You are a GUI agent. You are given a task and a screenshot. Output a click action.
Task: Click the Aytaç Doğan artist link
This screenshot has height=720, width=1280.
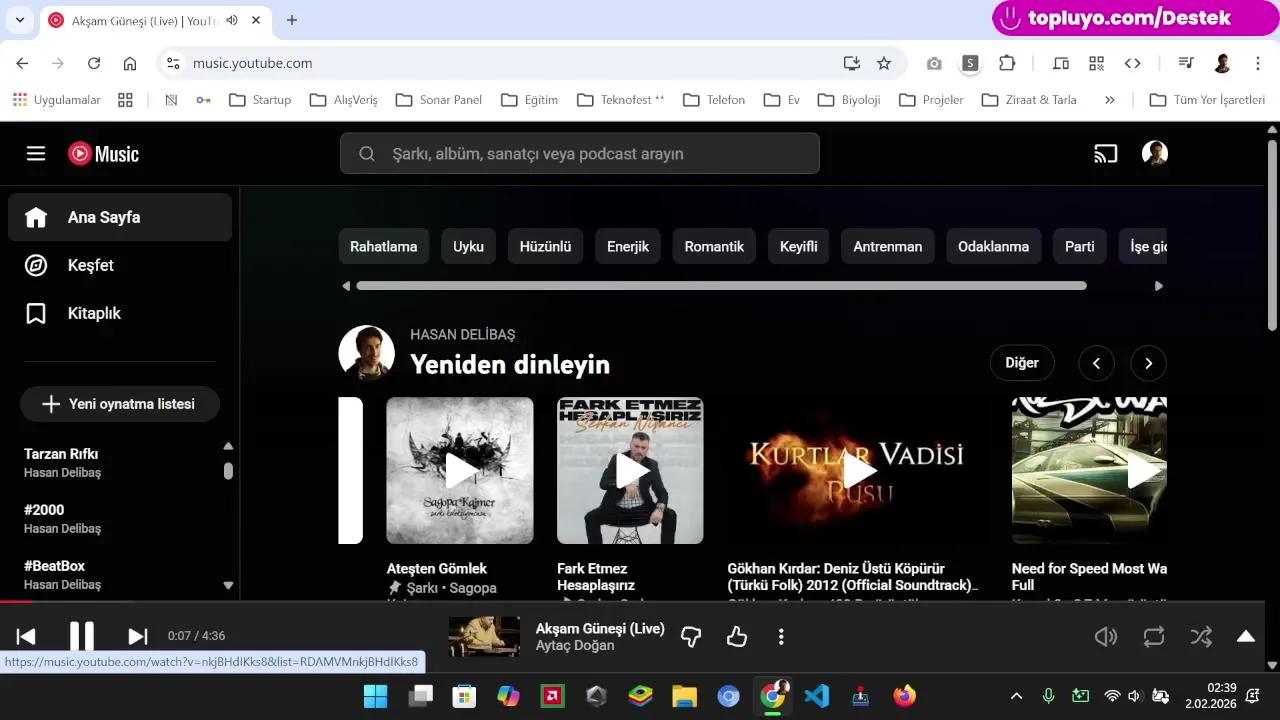coord(575,646)
